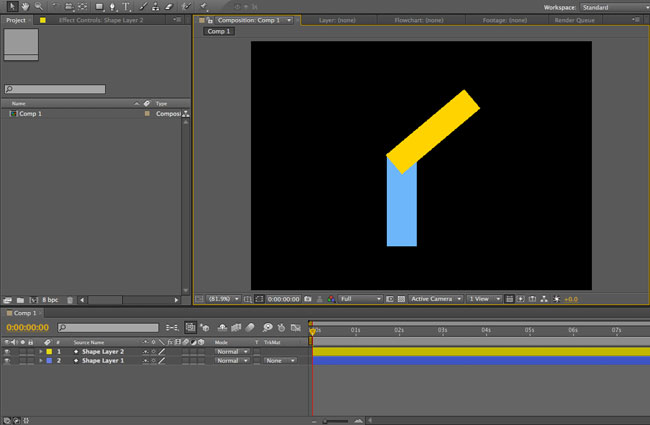Viewport: 650px width, 425px height.
Task: Select the Type tool
Action: tap(126, 7)
